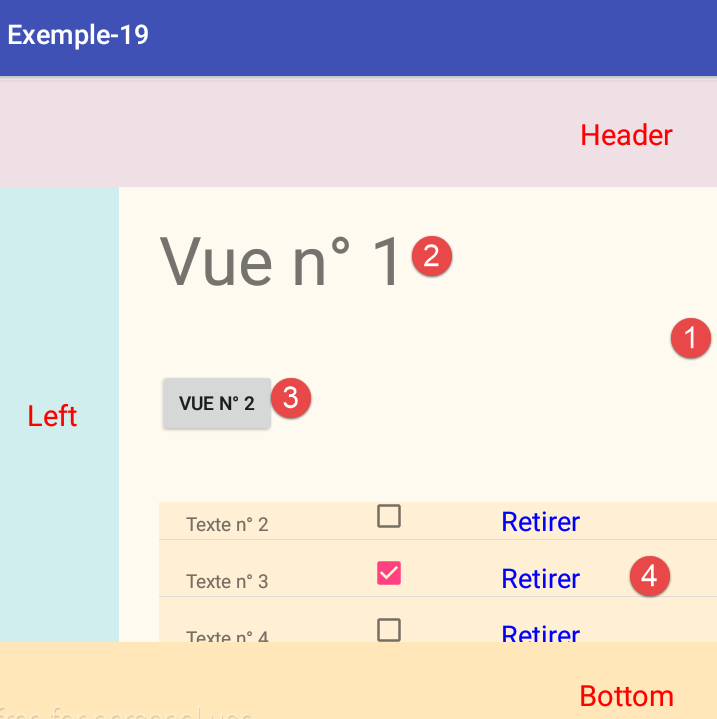Remove Texte n° 4 using its Retirer link
Viewport: 717px width, 719px height.
click(540, 633)
